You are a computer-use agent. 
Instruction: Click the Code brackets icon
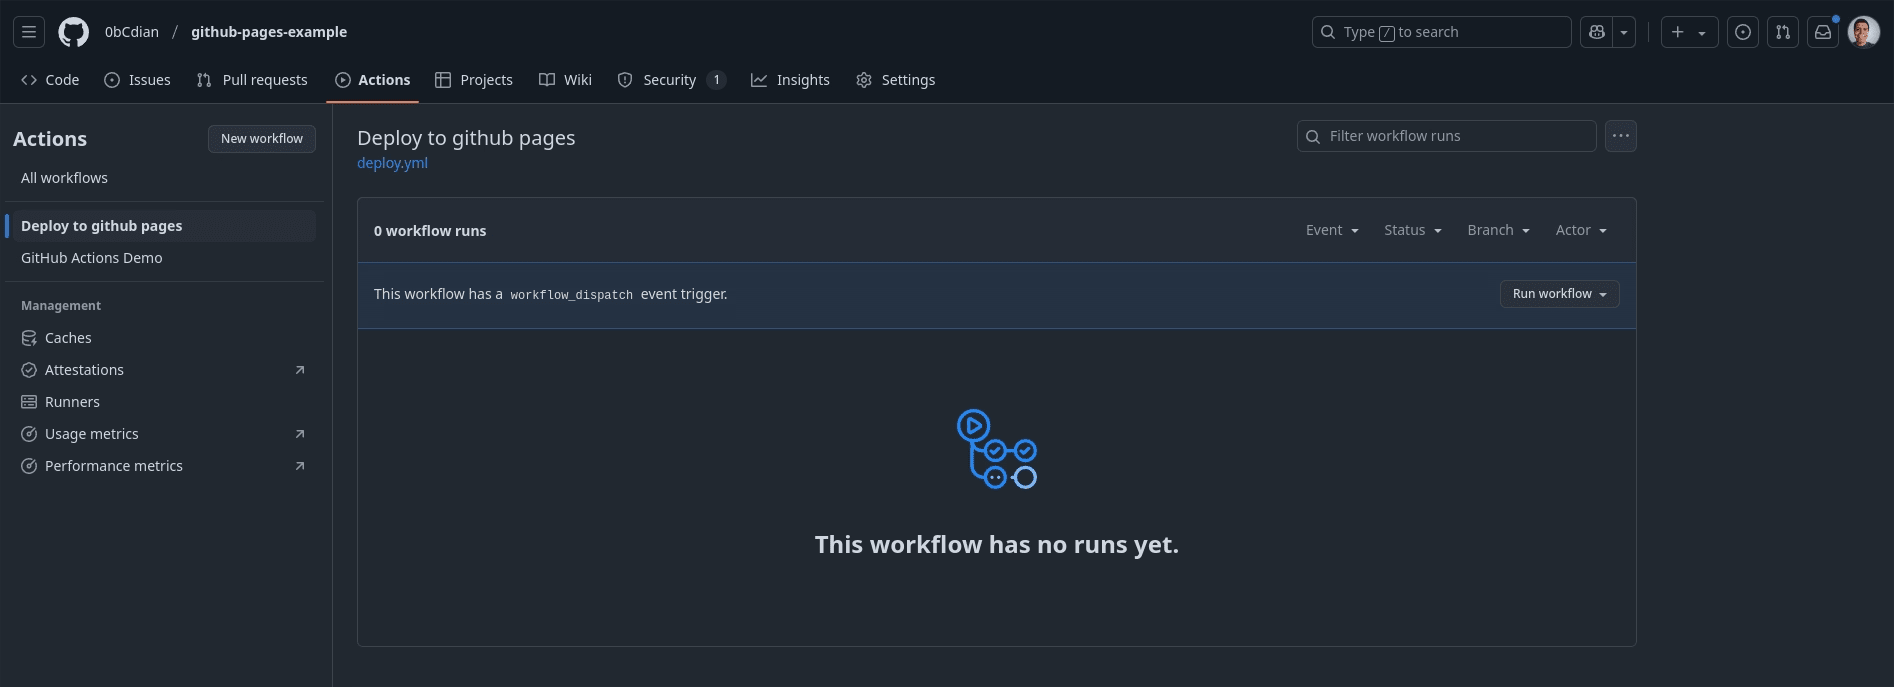(x=29, y=80)
